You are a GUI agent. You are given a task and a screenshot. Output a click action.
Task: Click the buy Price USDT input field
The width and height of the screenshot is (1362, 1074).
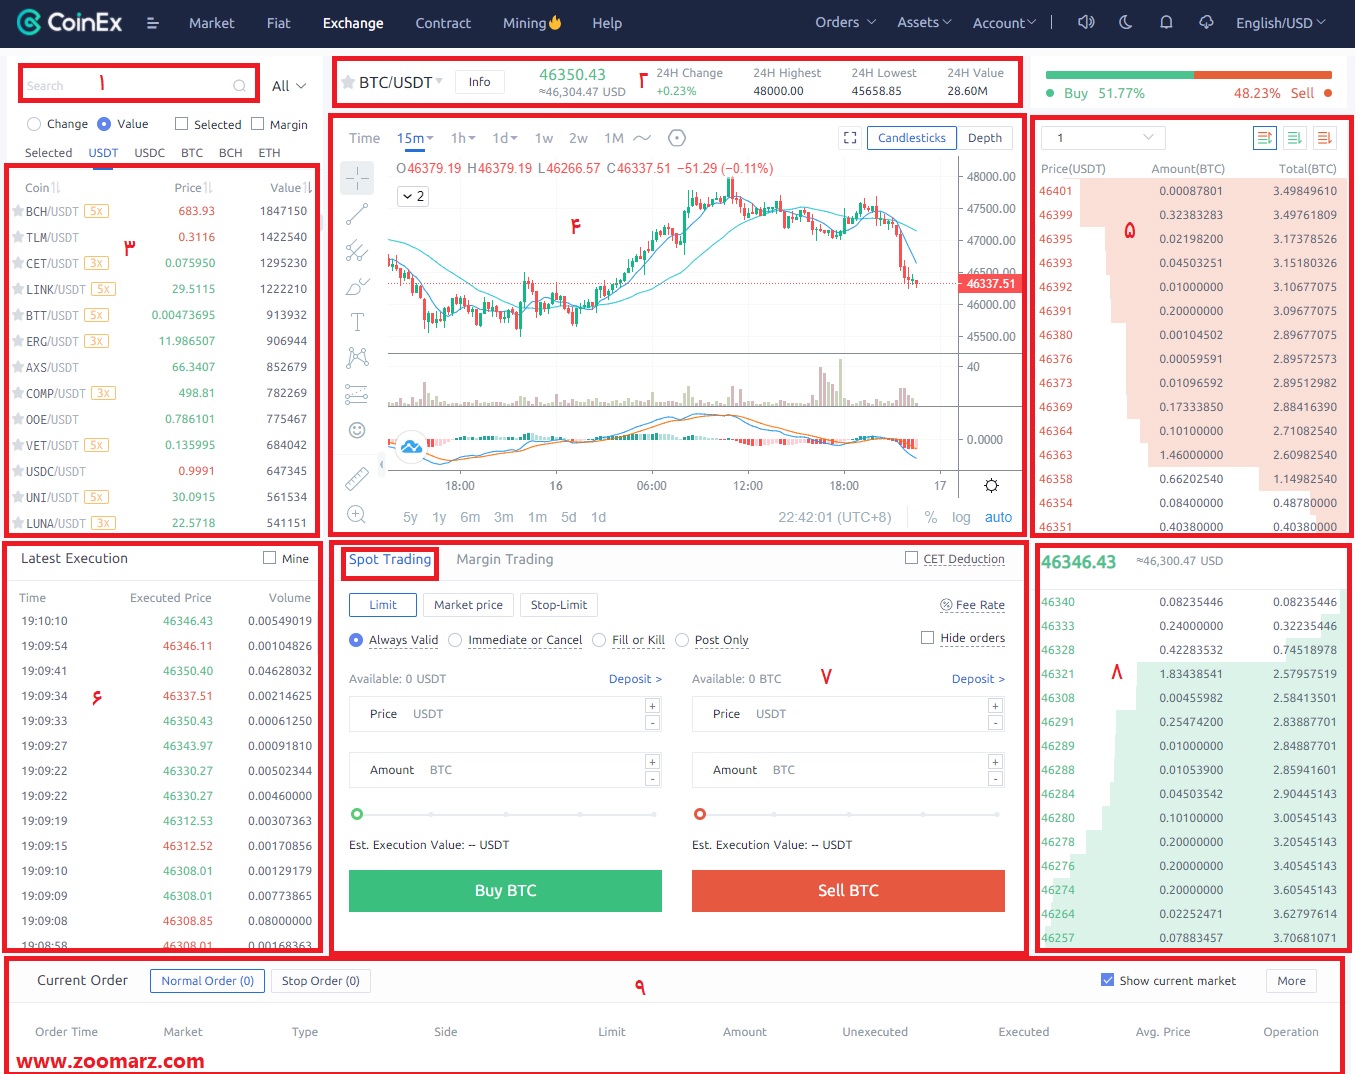pyautogui.click(x=505, y=714)
